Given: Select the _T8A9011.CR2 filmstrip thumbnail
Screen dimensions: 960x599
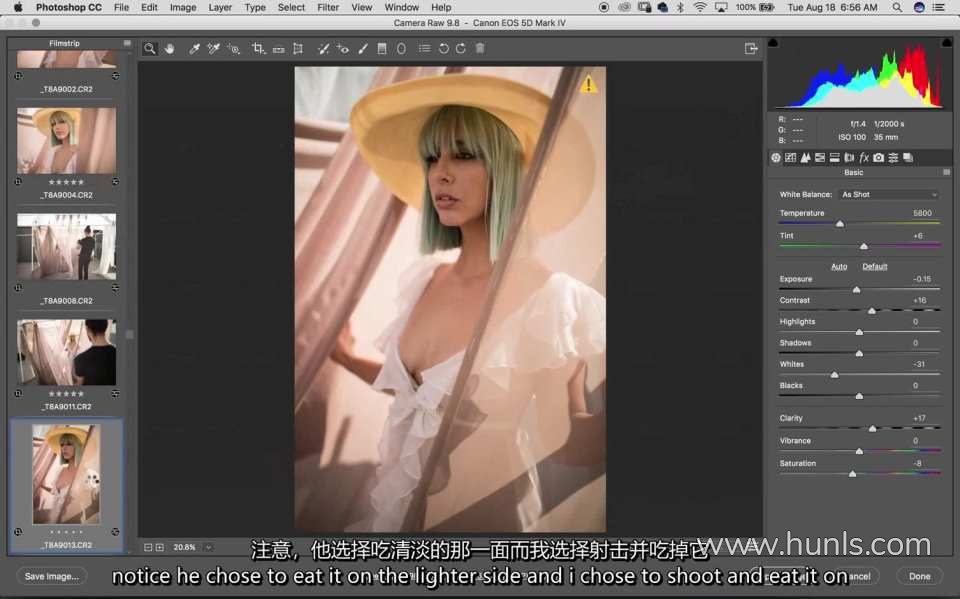Looking at the screenshot, I should pos(66,352).
